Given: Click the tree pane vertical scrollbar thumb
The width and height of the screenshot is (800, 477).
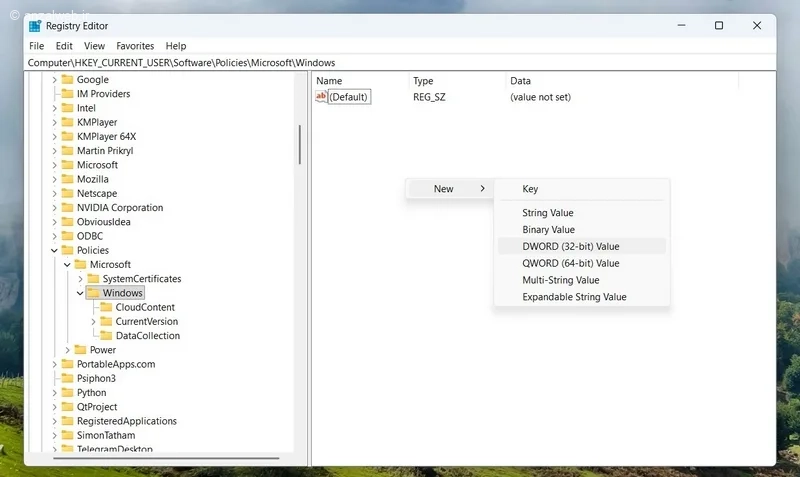Looking at the screenshot, I should (299, 145).
